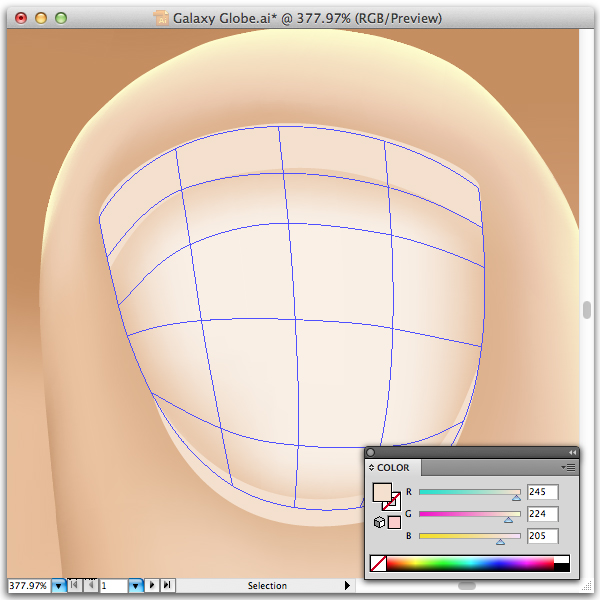Go to the first artboard
The height and width of the screenshot is (600, 600).
coord(75,585)
